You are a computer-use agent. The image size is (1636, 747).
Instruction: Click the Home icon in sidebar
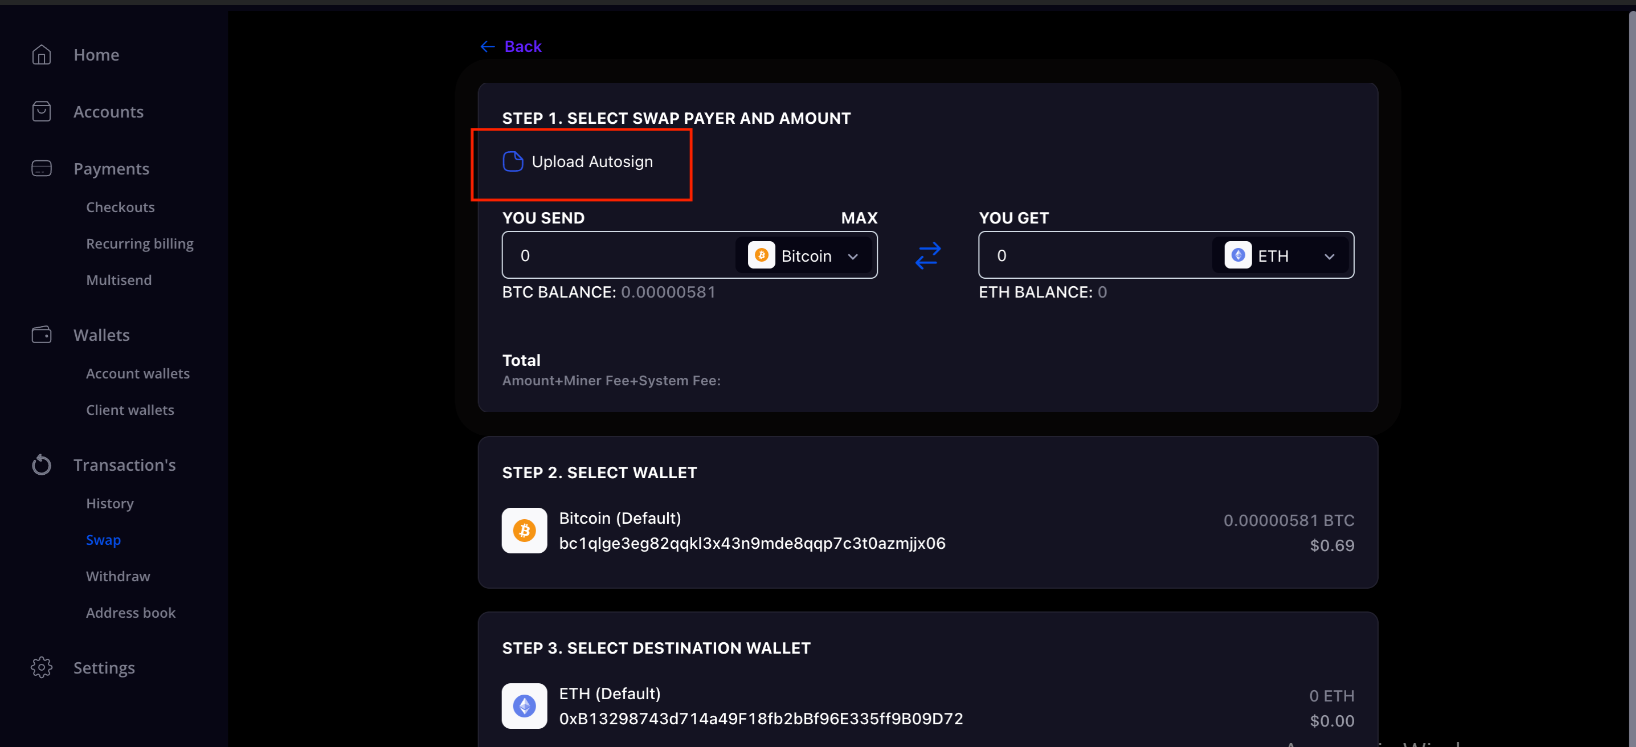(x=41, y=55)
